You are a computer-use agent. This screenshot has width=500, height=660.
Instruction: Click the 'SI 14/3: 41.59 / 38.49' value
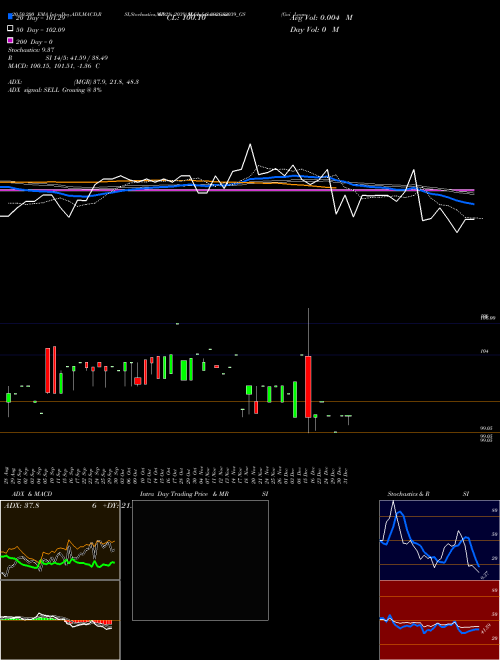point(77,58)
